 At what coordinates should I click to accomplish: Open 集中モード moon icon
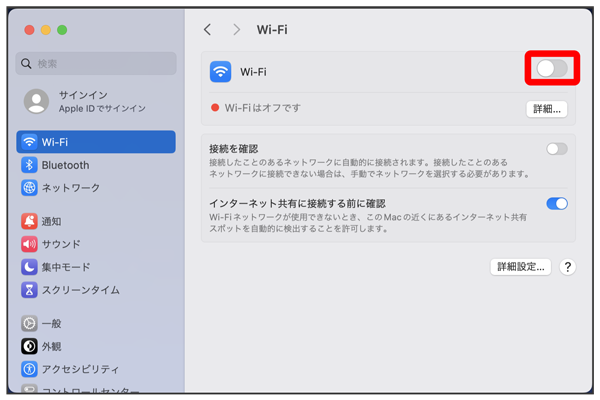[29, 267]
